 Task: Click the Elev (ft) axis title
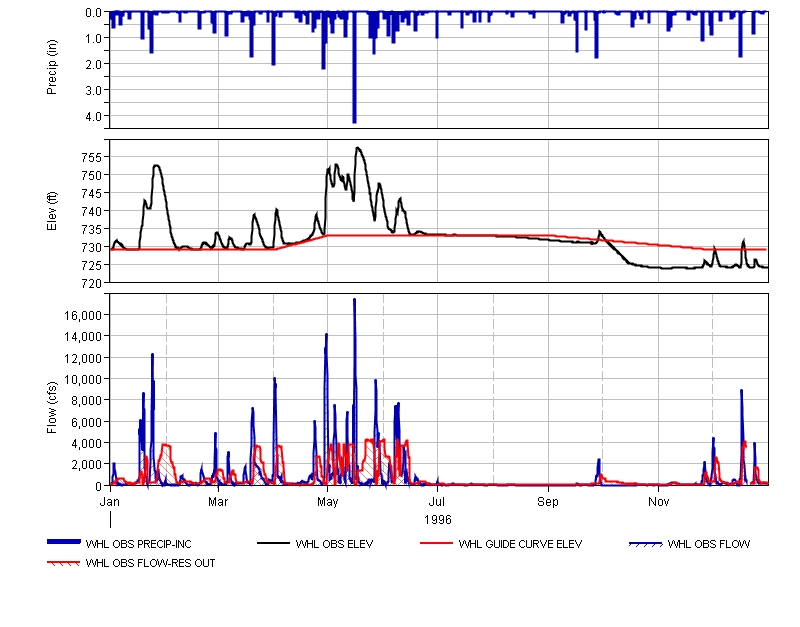pyautogui.click(x=53, y=211)
